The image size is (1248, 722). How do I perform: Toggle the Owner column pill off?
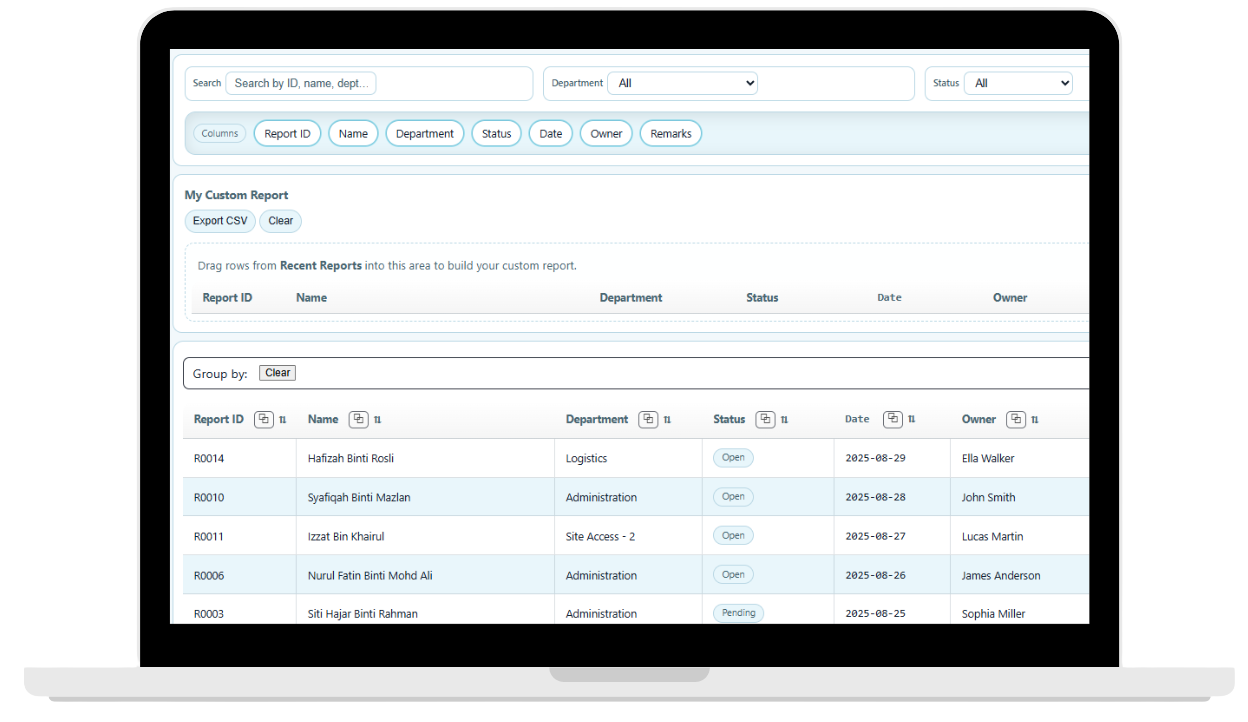(x=606, y=133)
